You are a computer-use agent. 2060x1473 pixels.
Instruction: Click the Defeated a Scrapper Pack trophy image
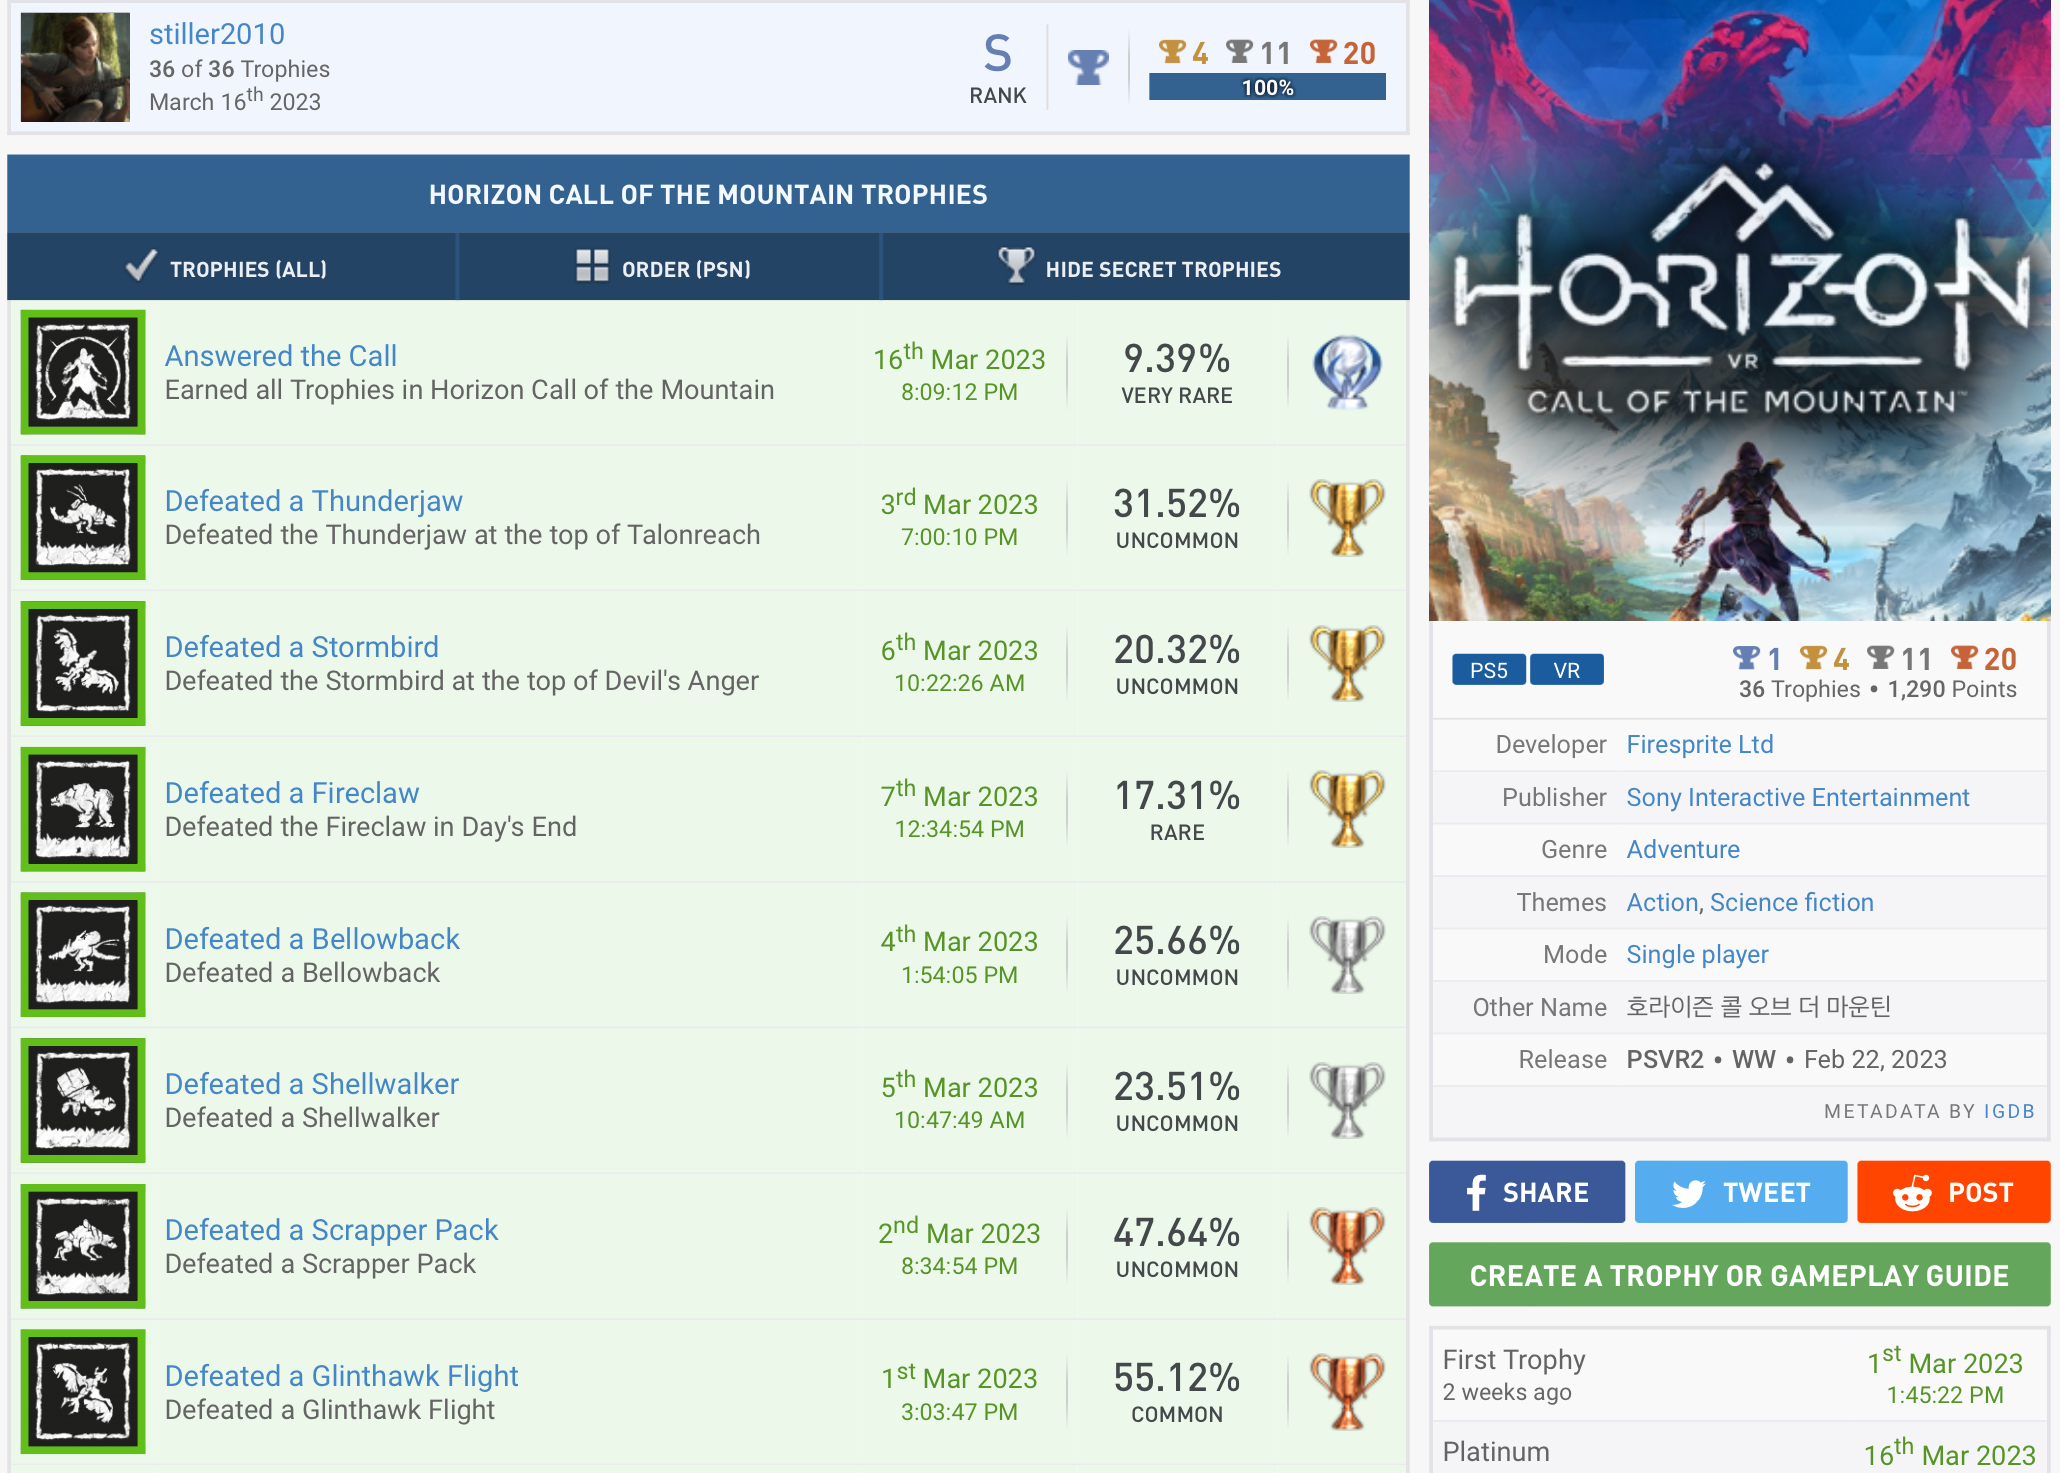click(x=83, y=1246)
